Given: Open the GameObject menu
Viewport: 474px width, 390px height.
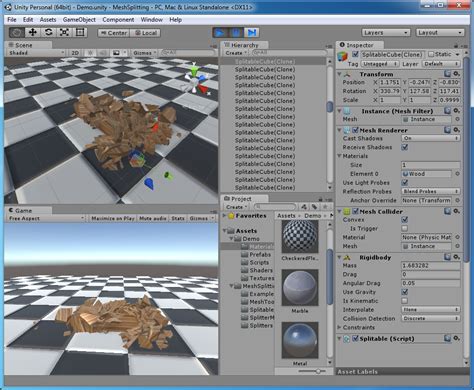Looking at the screenshot, I should [x=79, y=20].
